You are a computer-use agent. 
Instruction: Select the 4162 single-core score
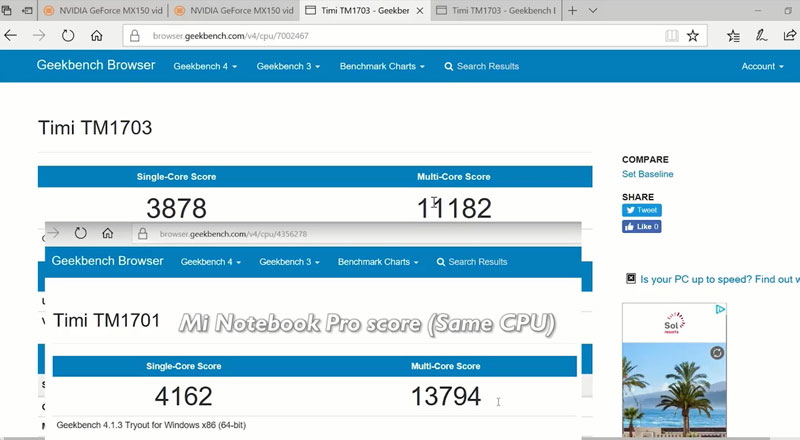(184, 396)
